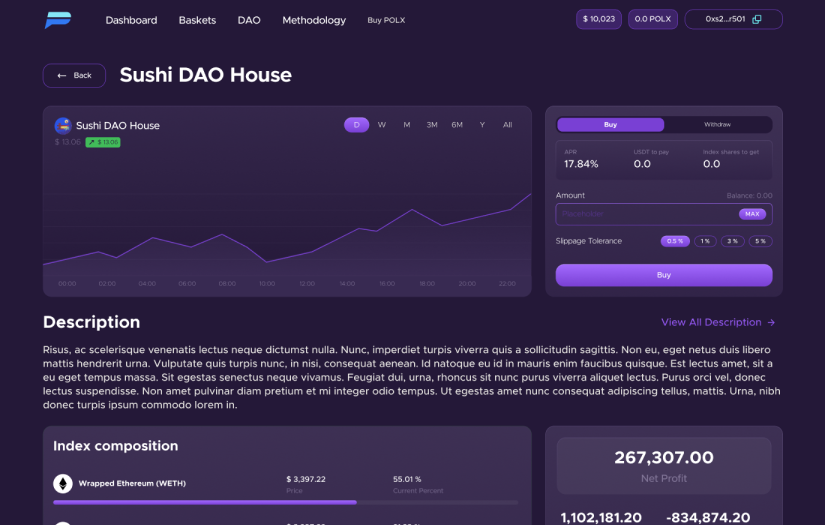Click the 12:00 chart axis label

307,284
